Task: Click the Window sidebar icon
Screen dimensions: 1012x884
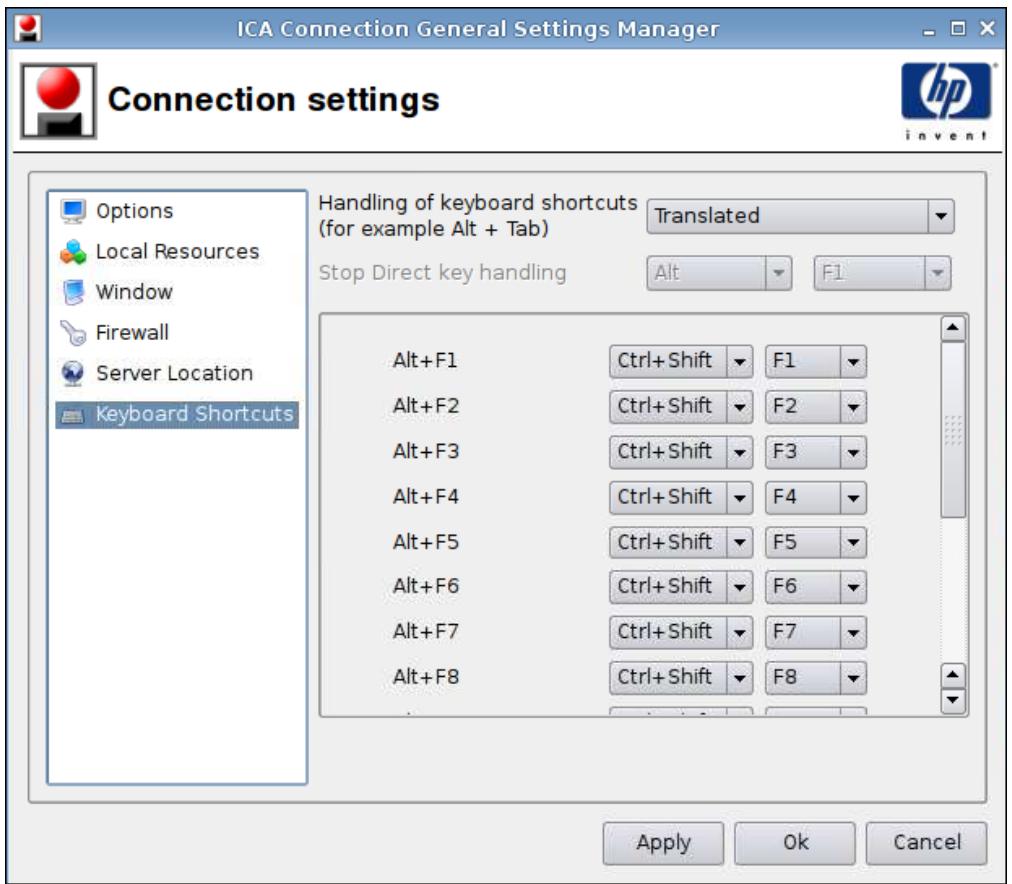Action: (x=73, y=292)
